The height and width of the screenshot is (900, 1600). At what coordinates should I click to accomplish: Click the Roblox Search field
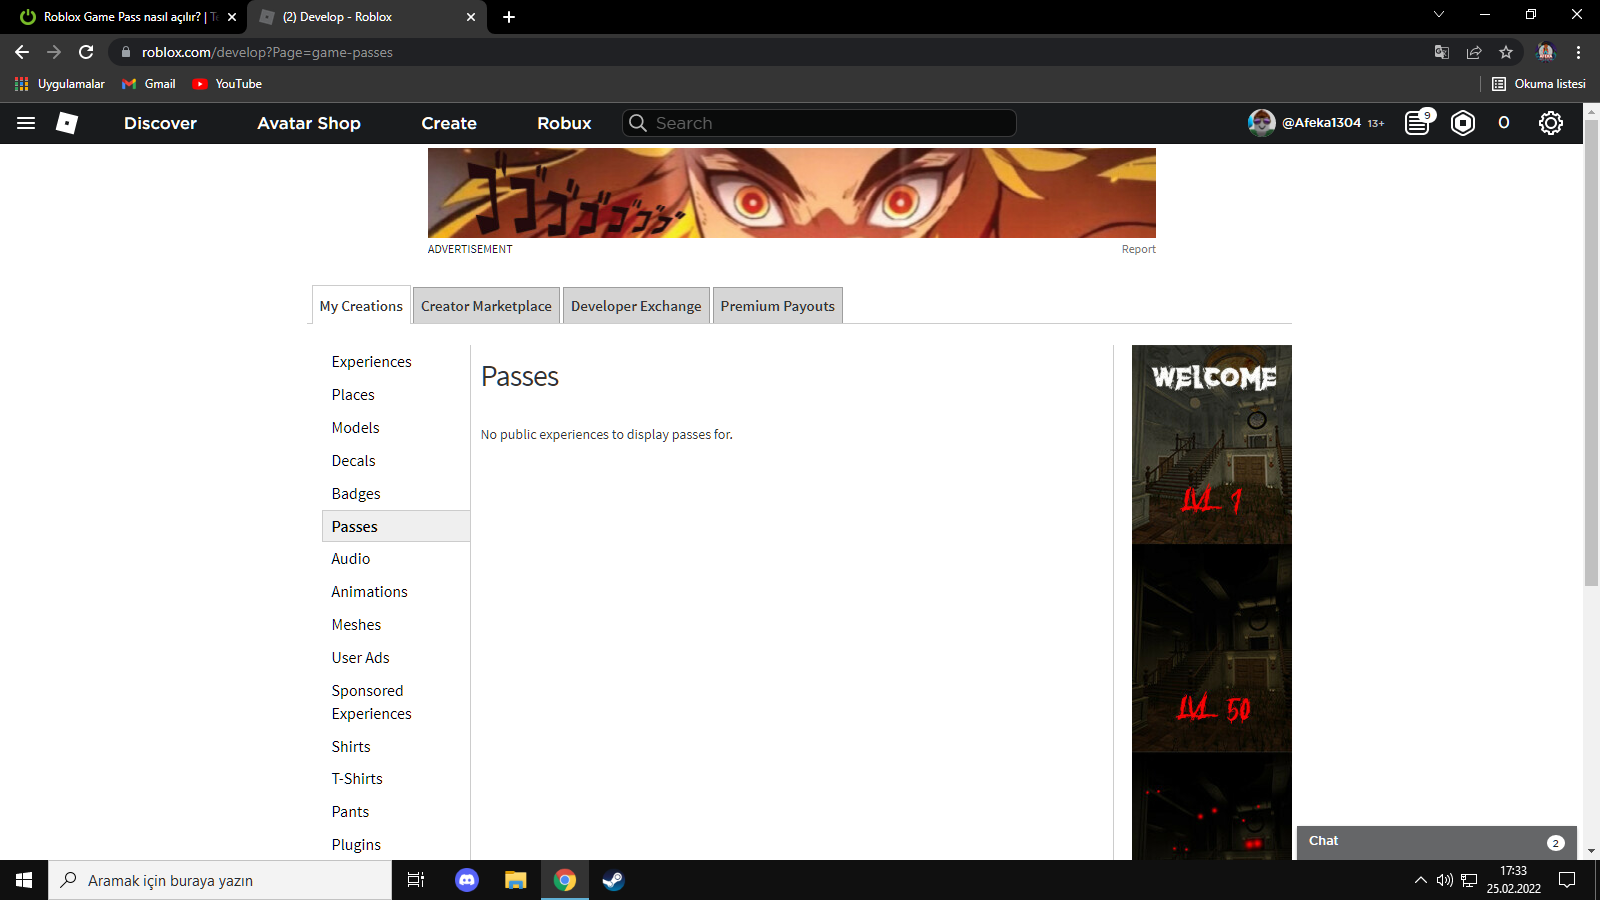[x=819, y=123]
